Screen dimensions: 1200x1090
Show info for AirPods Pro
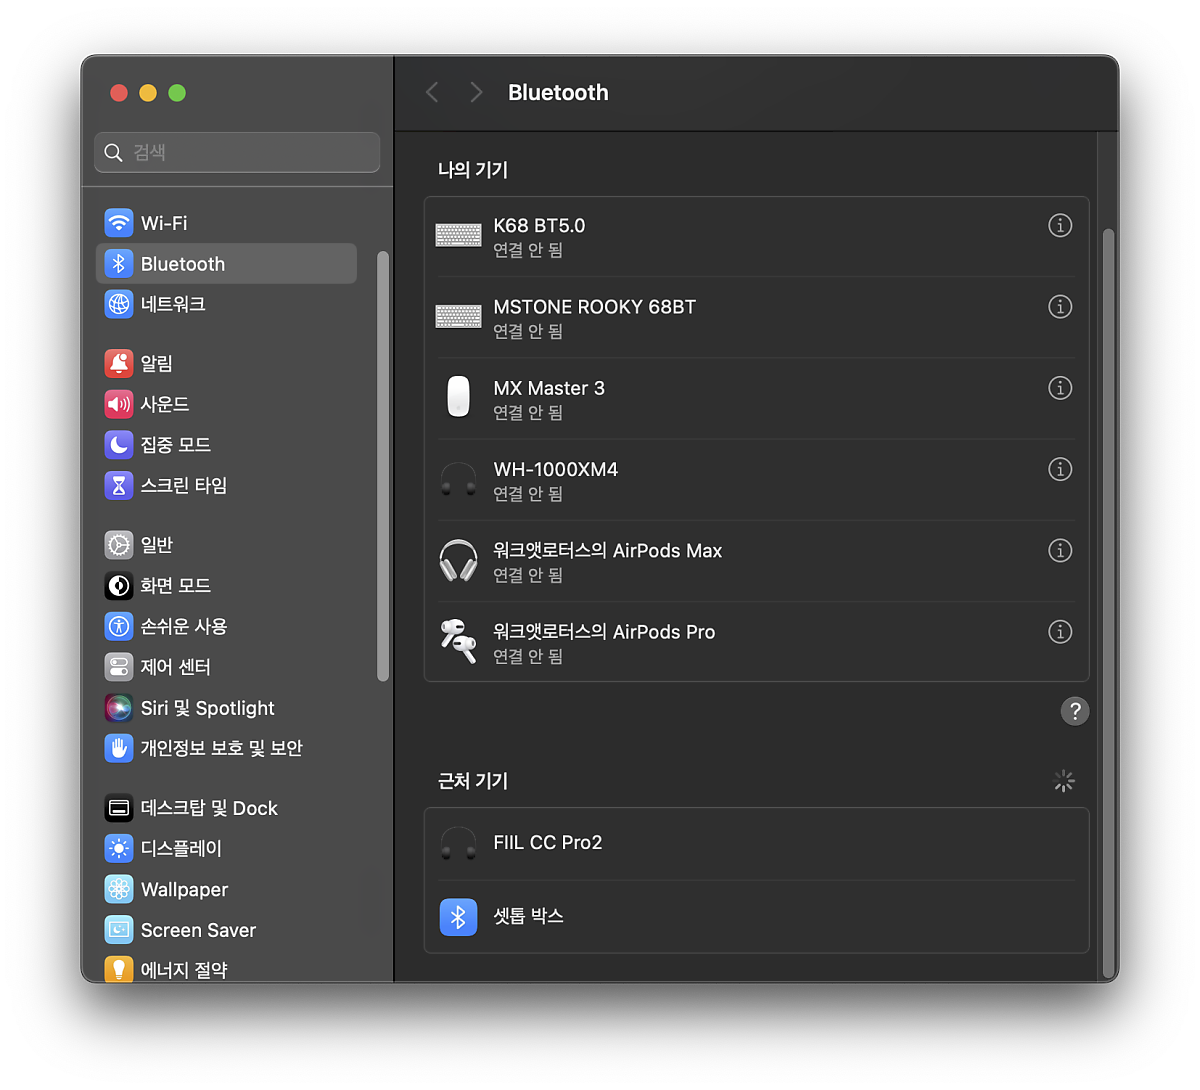point(1060,632)
